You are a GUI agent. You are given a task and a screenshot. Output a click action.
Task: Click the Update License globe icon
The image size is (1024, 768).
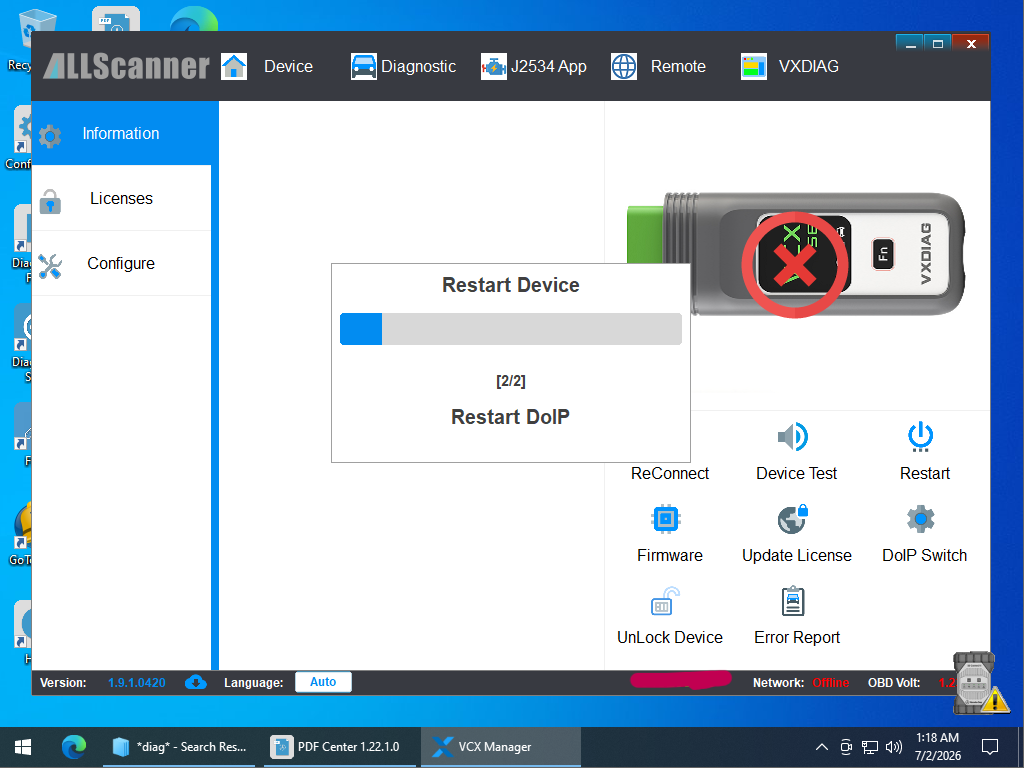pyautogui.click(x=793, y=519)
